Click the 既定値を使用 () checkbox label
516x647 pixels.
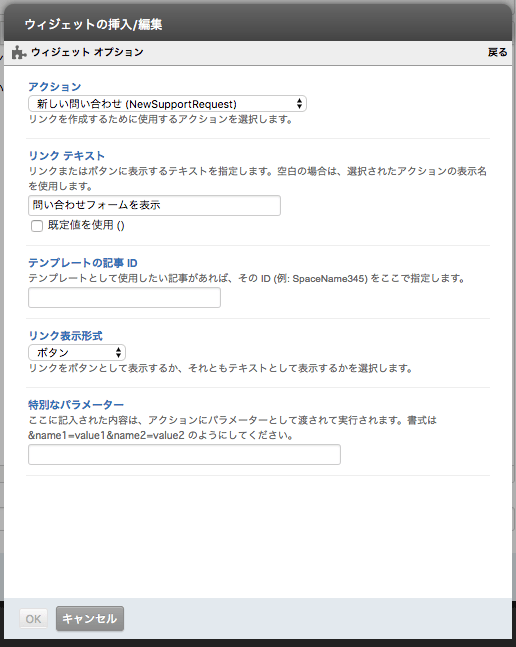point(86,225)
